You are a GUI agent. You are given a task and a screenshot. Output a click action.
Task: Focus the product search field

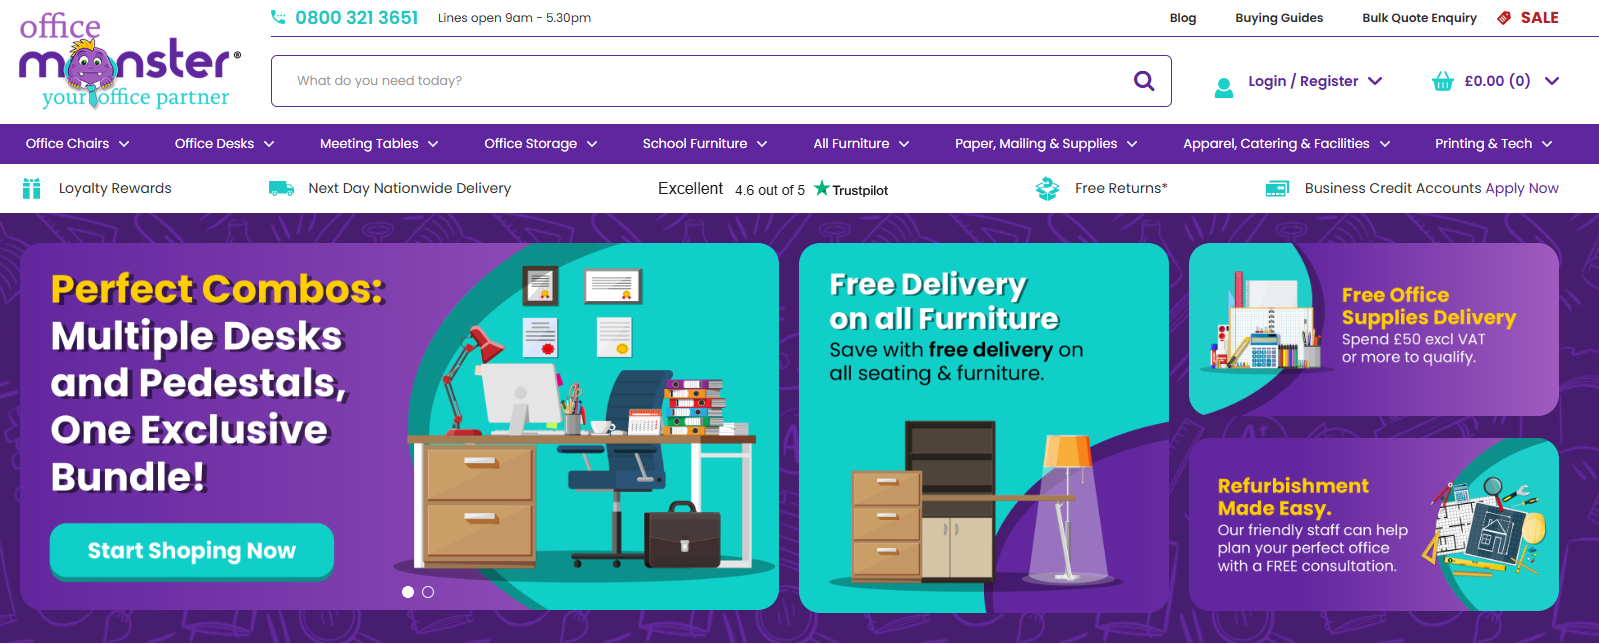point(700,81)
